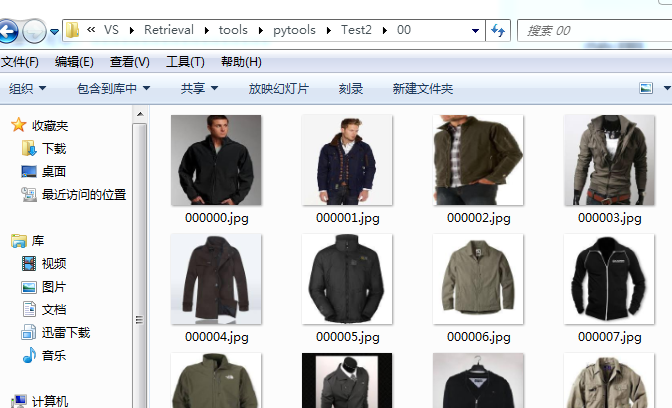The width and height of the screenshot is (672, 408).
Task: Select thumbnail 000000.jpg black jacket
Action: click(x=216, y=160)
